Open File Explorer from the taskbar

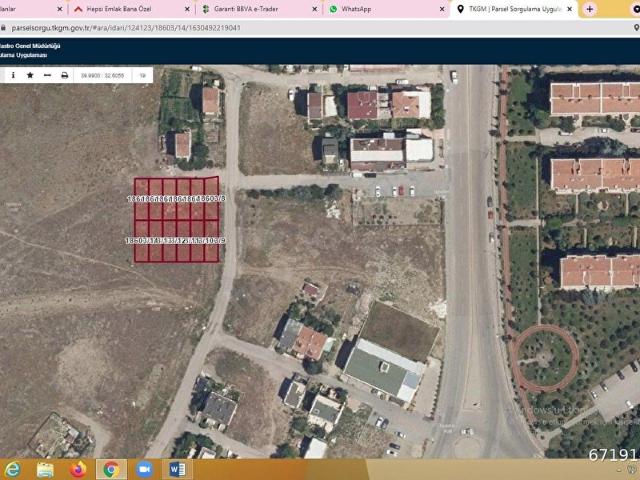(46, 468)
